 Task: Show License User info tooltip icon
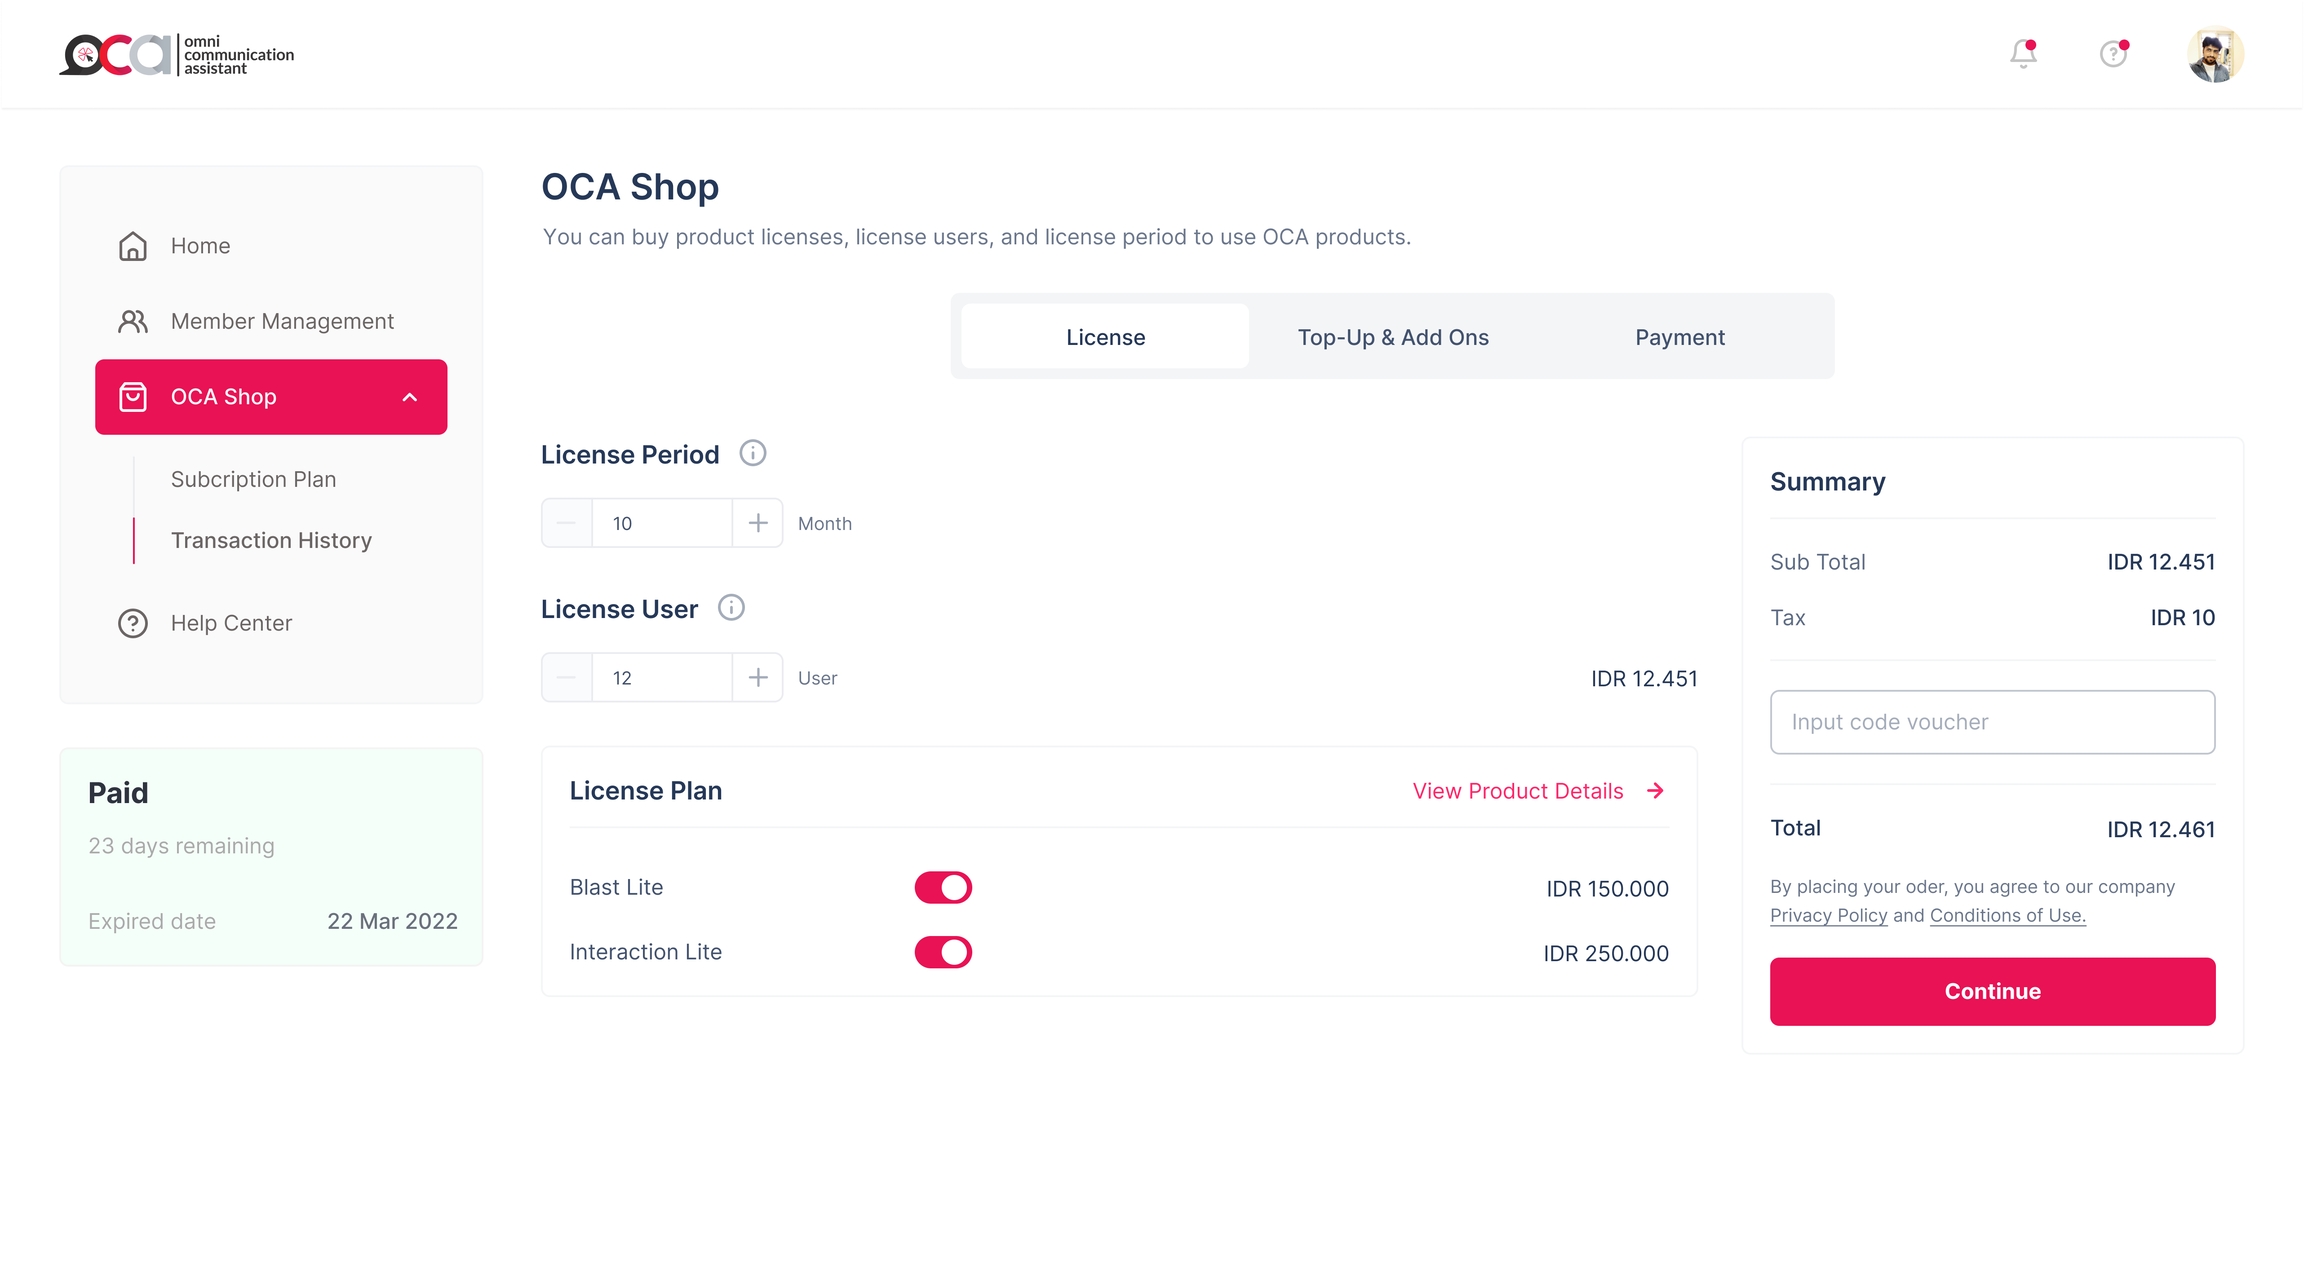click(731, 608)
